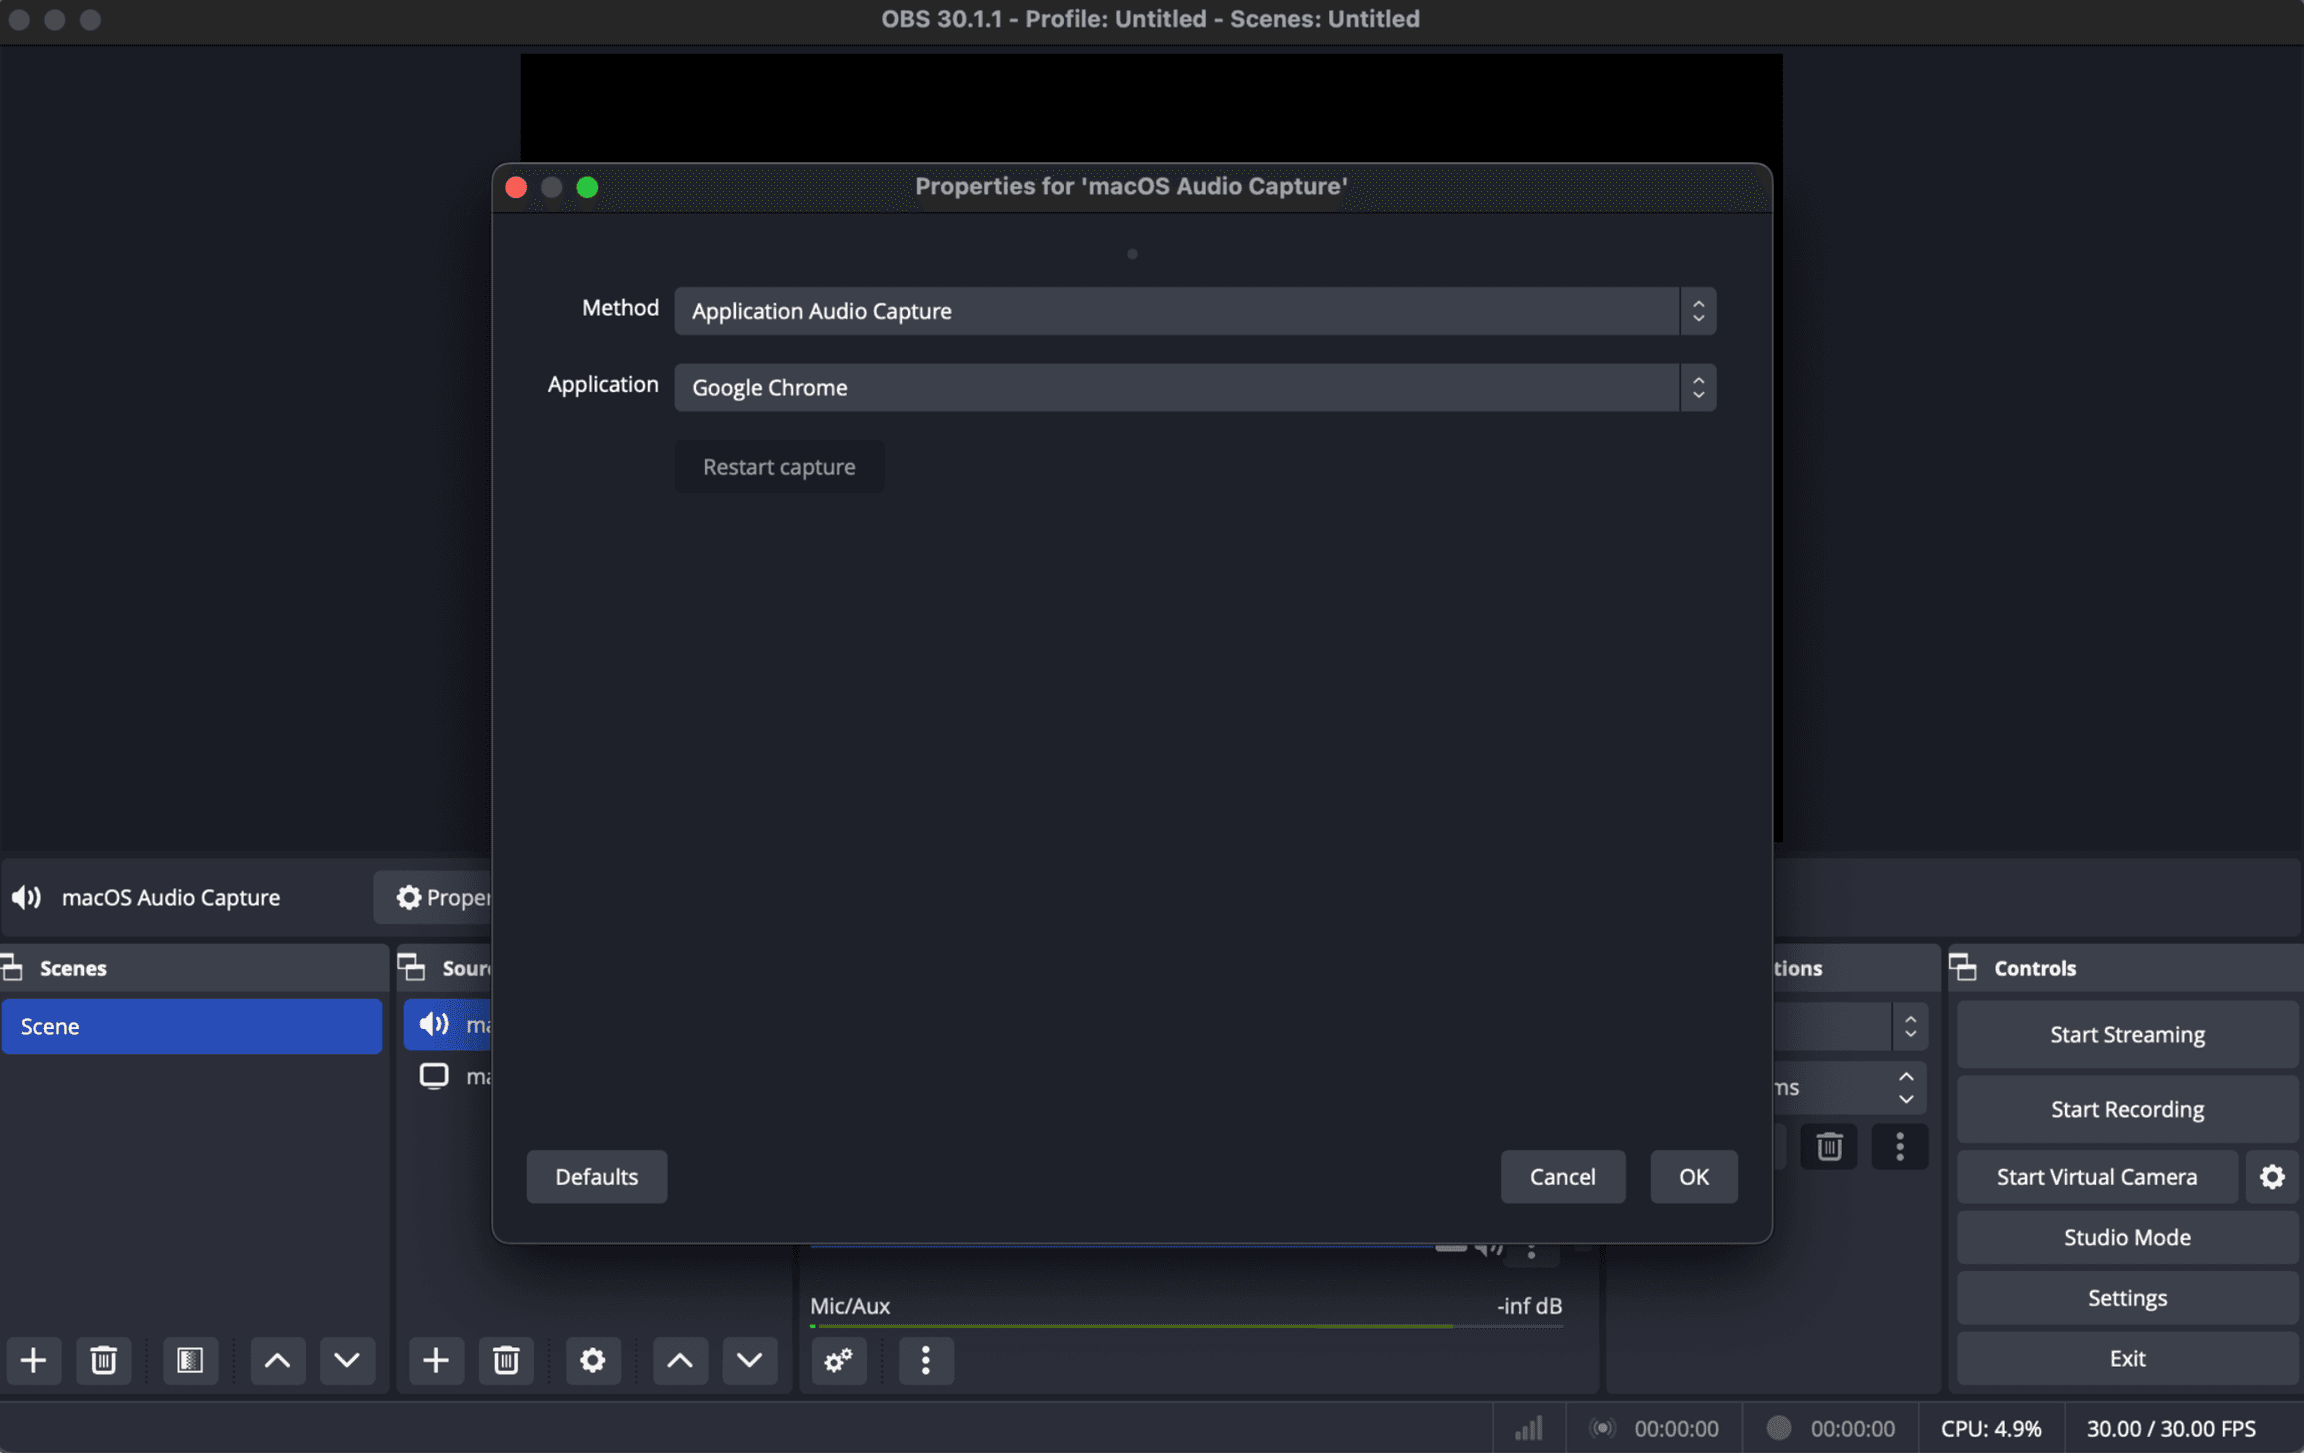Click Restart capture button

[779, 467]
